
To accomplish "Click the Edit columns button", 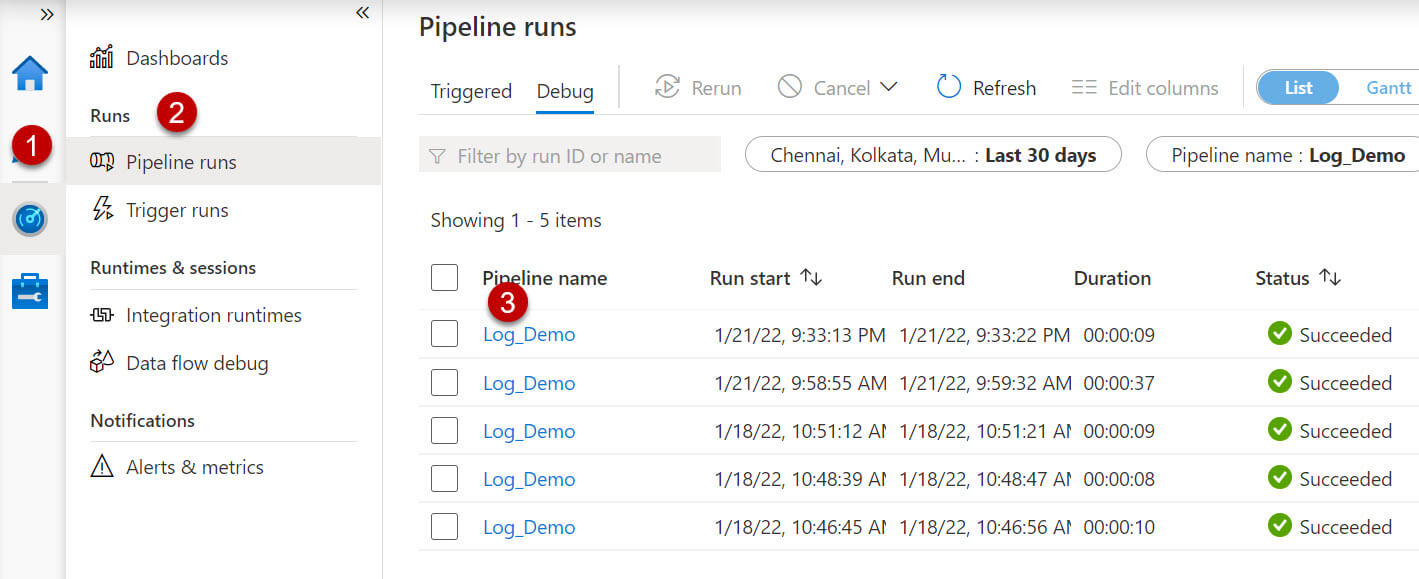I will (x=1145, y=88).
